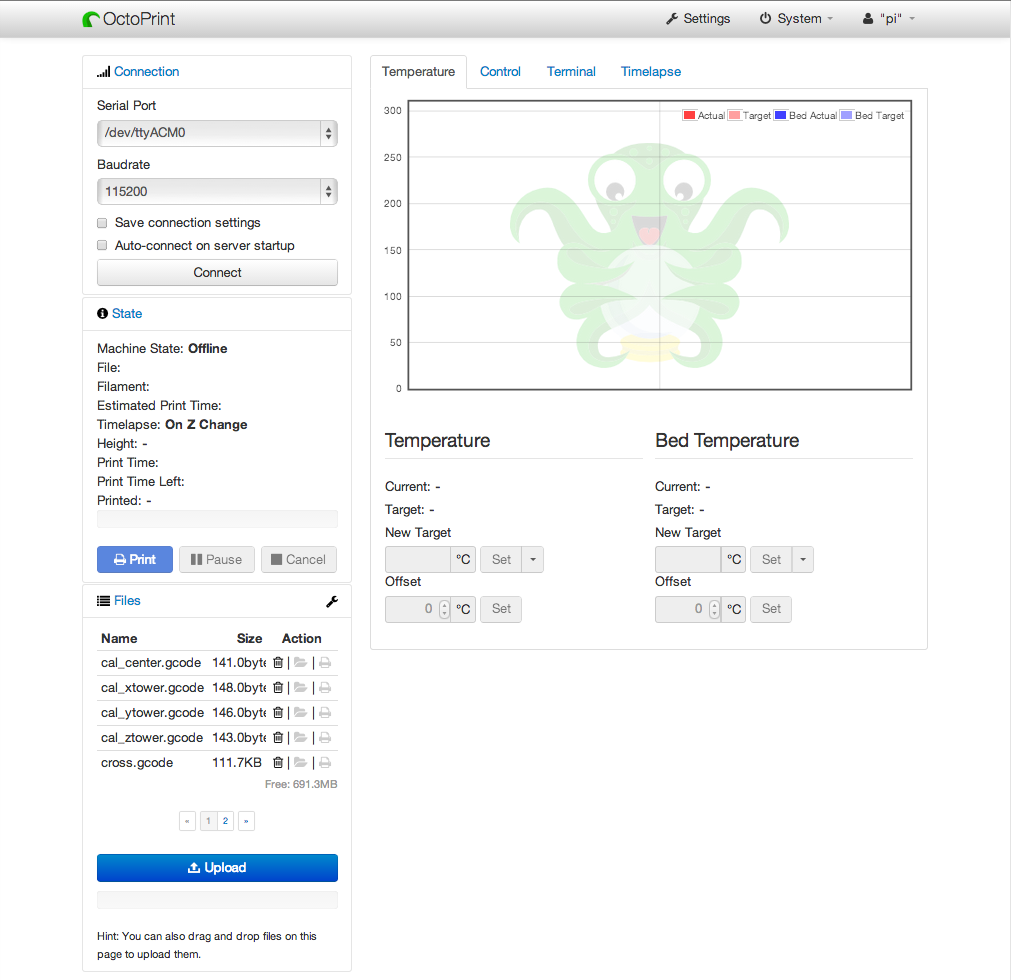This screenshot has height=980, width=1011.
Task: Print cal_xtower.gcode with printer icon
Action: point(325,687)
